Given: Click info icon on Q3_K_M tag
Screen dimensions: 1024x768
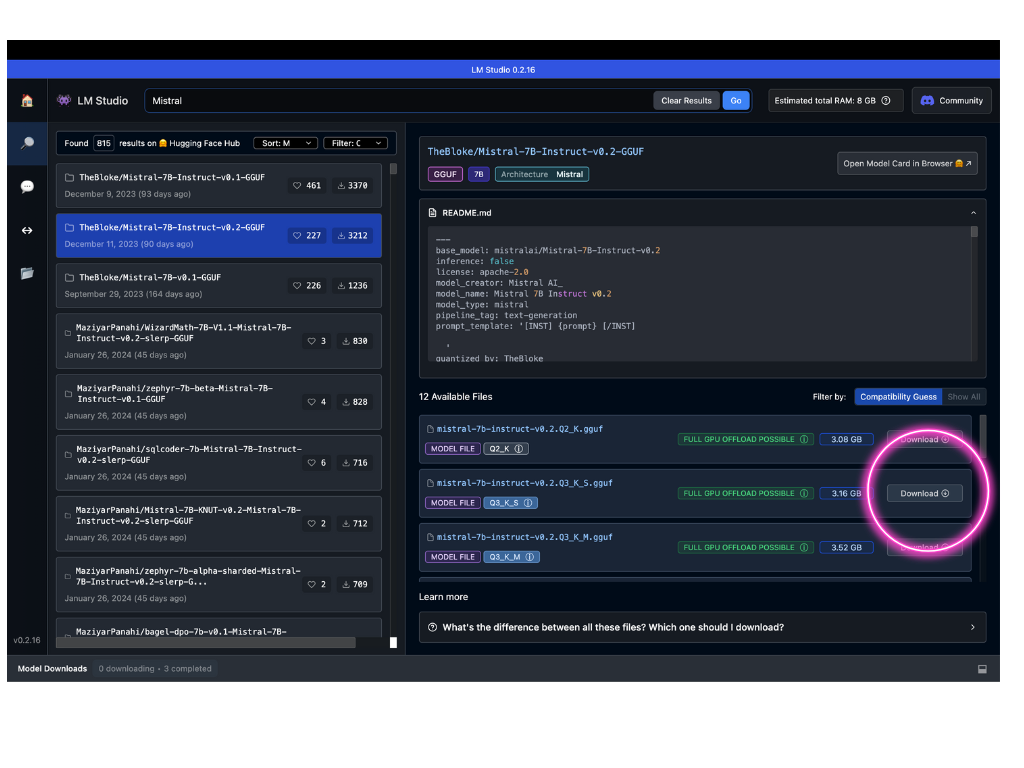Looking at the screenshot, I should tap(530, 557).
